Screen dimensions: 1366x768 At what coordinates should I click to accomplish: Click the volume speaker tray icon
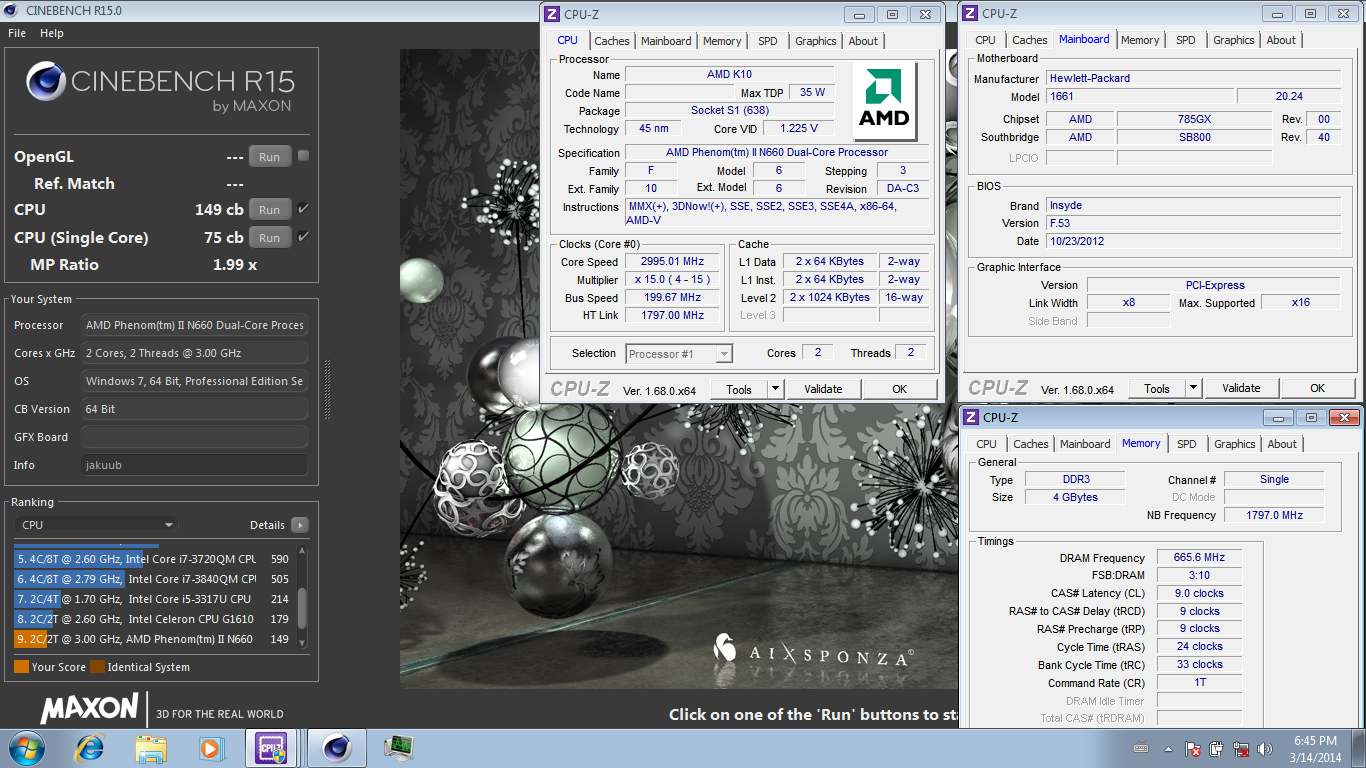coord(1266,749)
